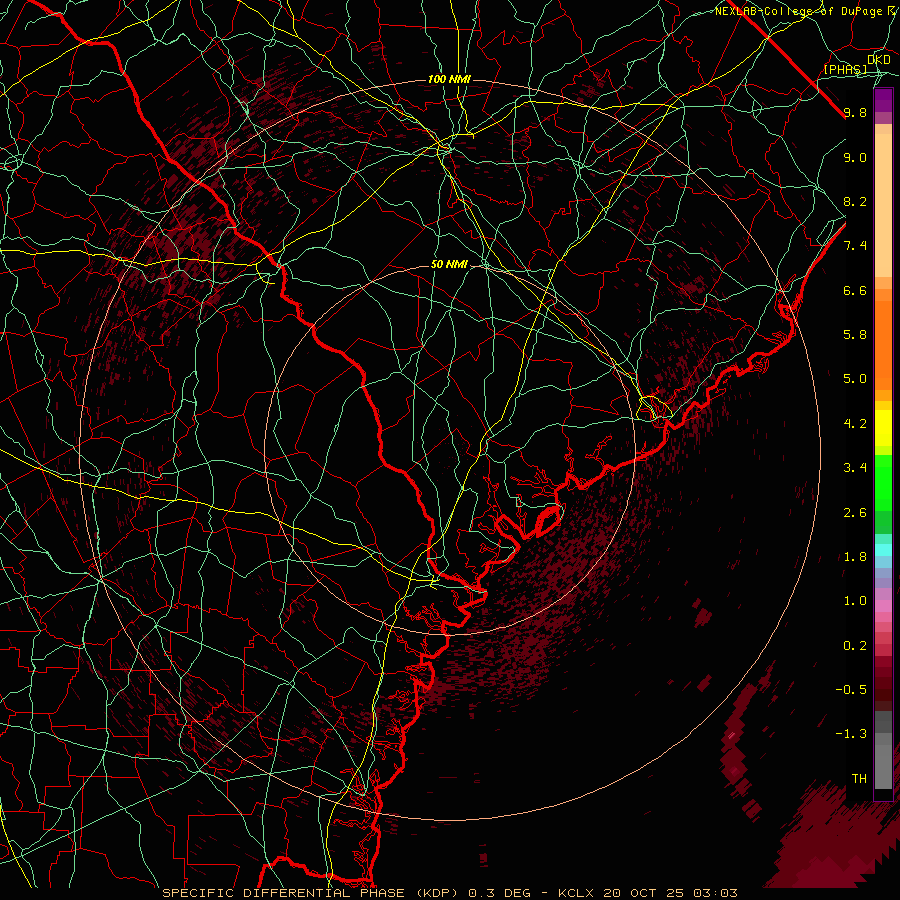Screen dimensions: 900x900
Task: Click the cyan color bar segment
Action: [x=883, y=550]
